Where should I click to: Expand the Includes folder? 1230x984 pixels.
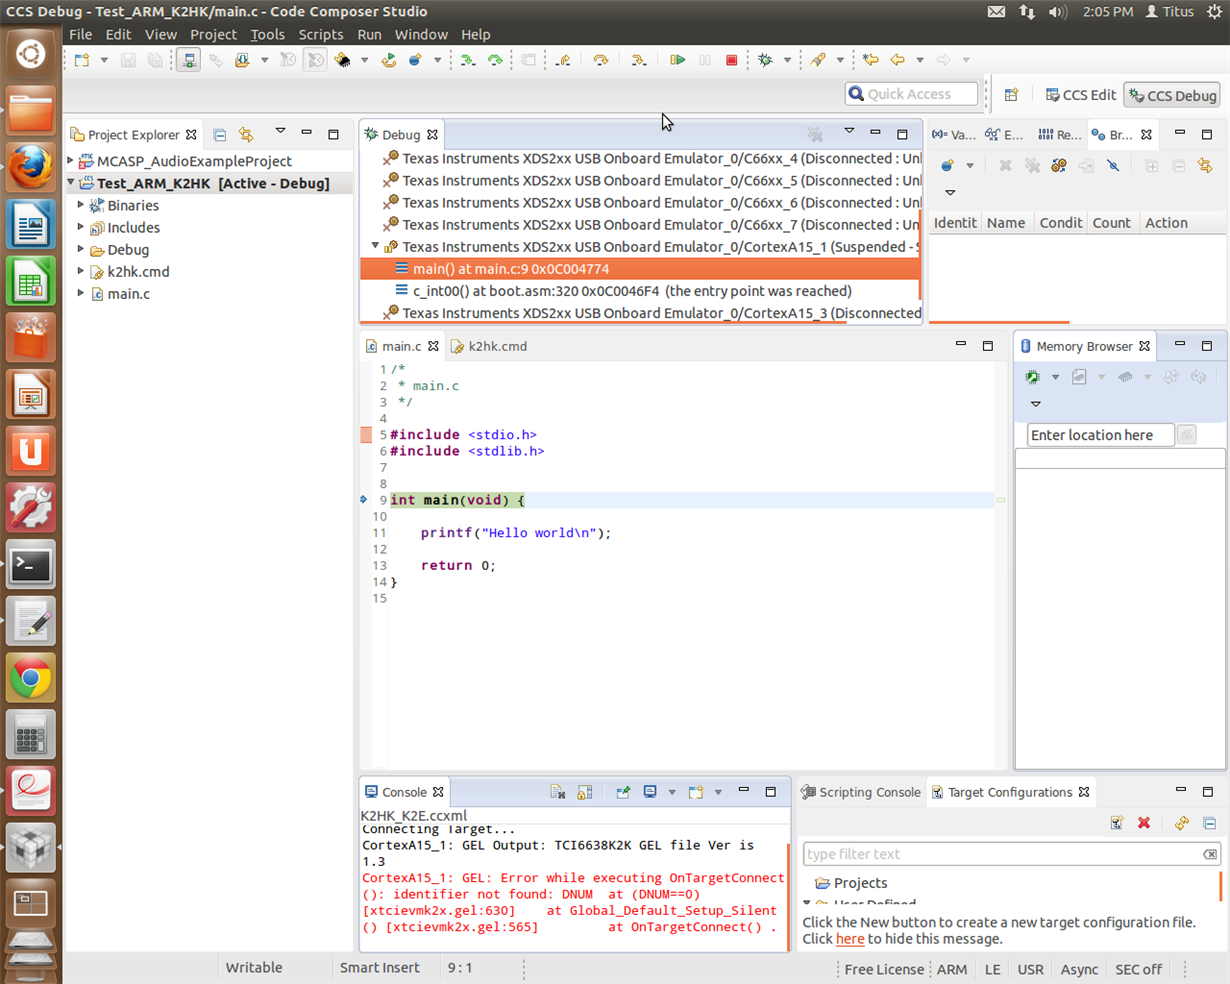pos(81,227)
